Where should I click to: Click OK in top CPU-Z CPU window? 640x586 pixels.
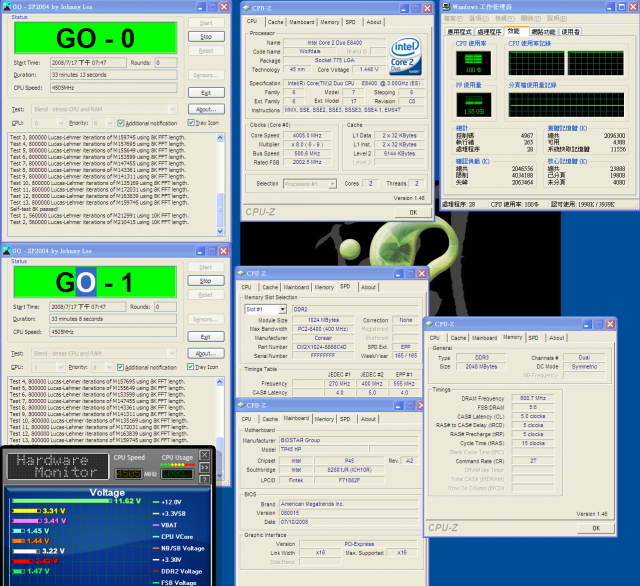[x=413, y=212]
